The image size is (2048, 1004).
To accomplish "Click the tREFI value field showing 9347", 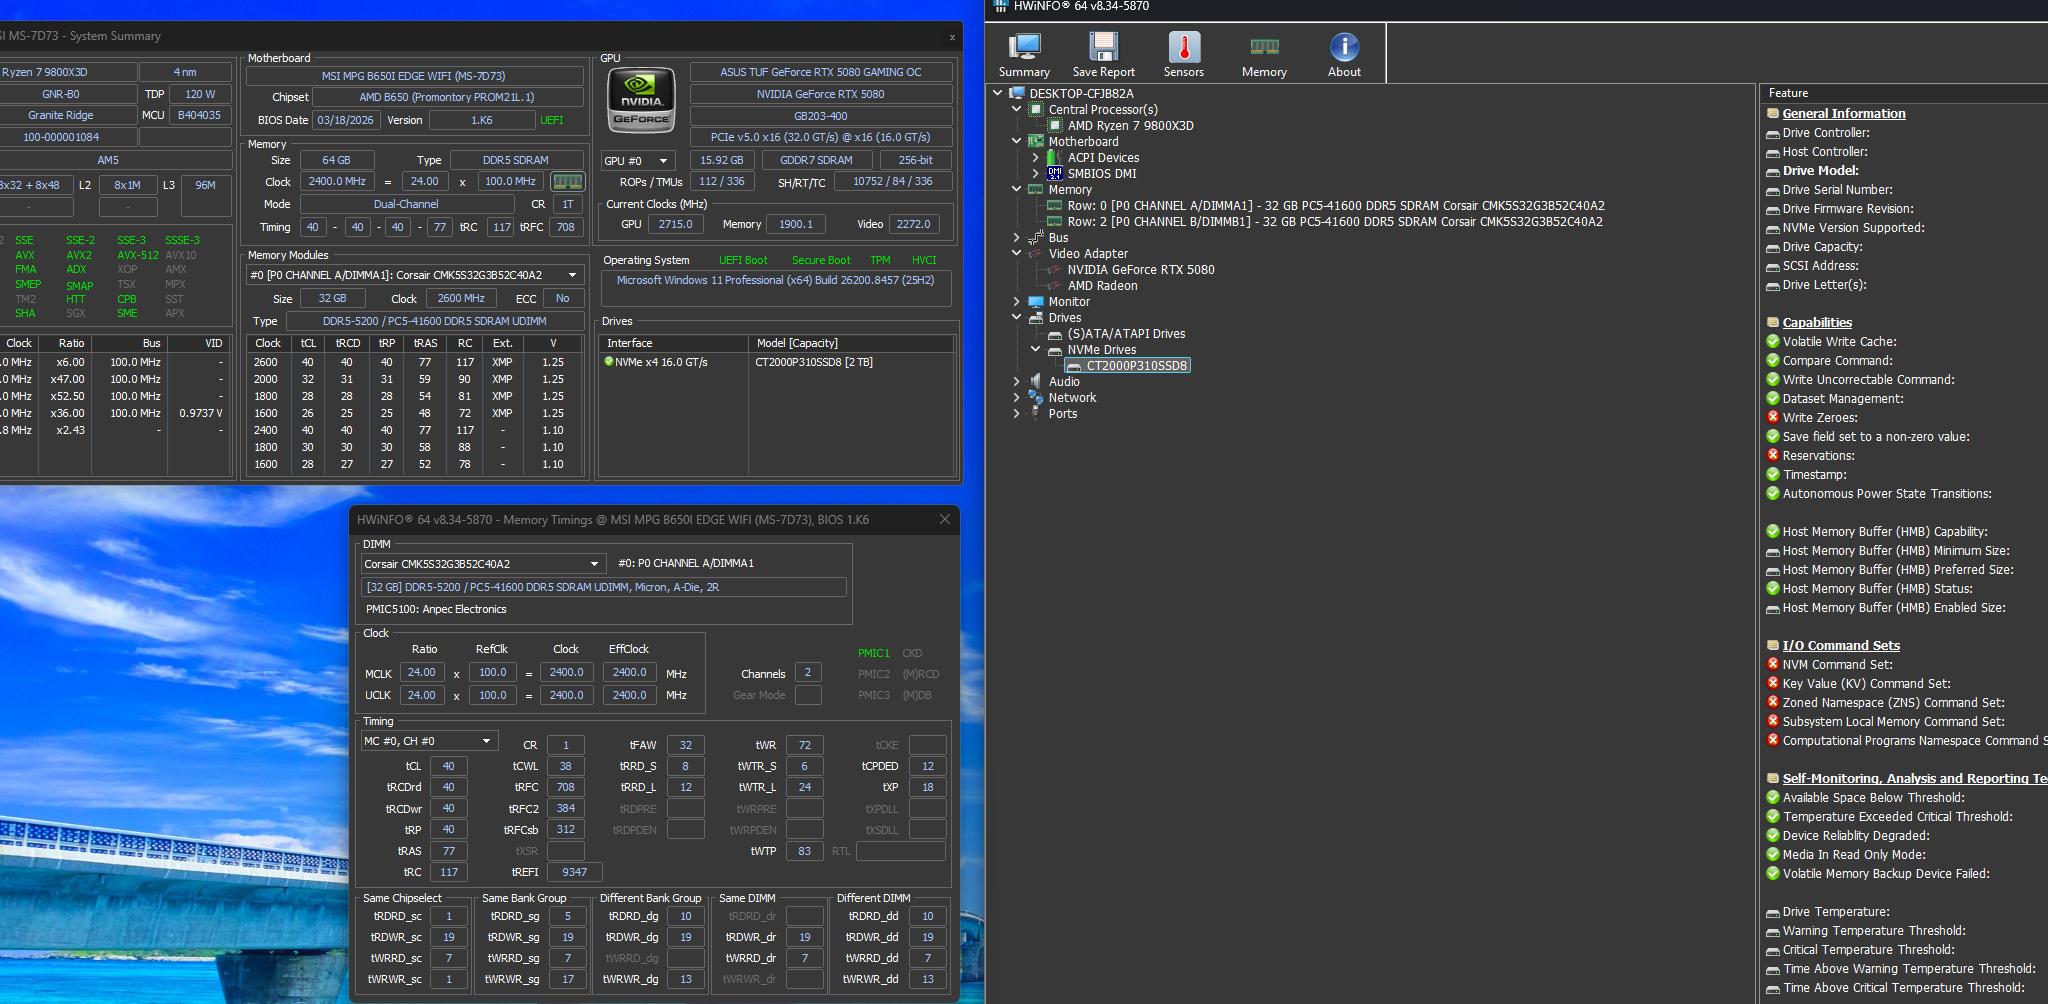I will click(x=574, y=872).
